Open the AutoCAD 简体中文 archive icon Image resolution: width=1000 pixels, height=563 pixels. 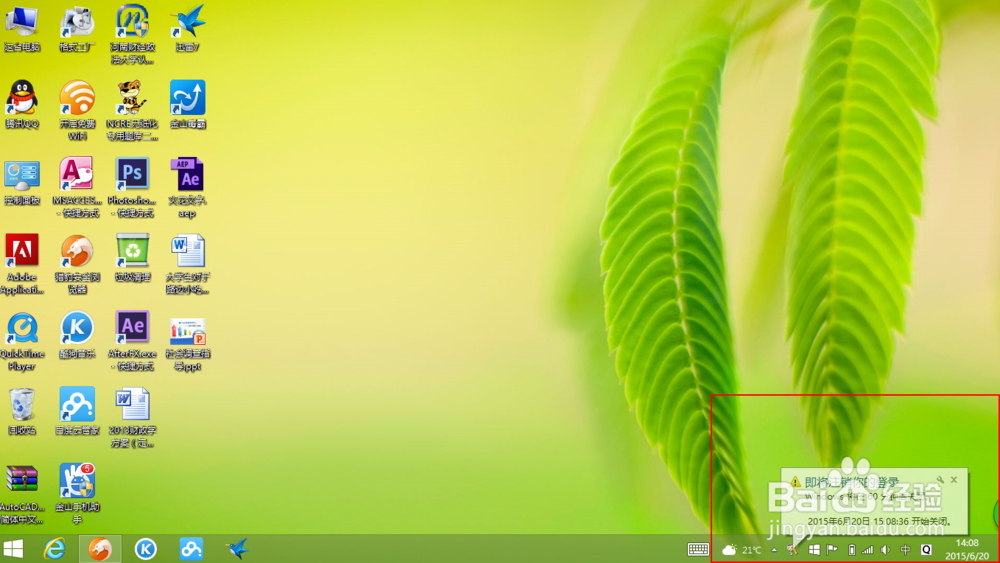[x=22, y=494]
